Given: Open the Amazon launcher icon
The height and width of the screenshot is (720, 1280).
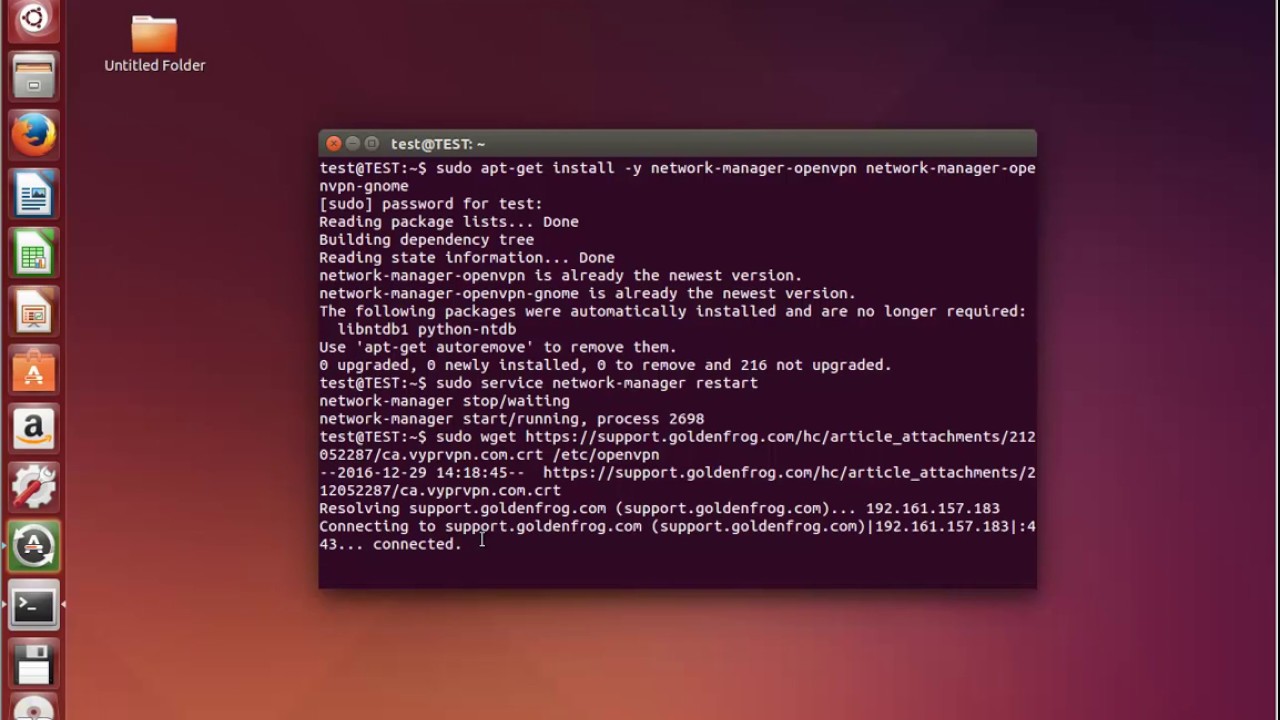Looking at the screenshot, I should click(x=33, y=430).
